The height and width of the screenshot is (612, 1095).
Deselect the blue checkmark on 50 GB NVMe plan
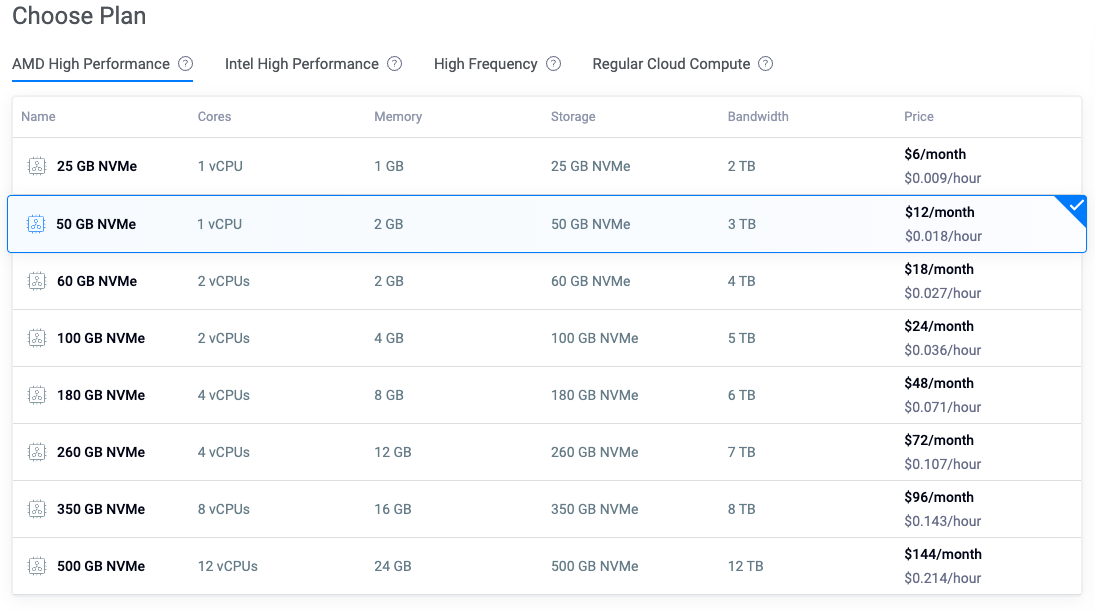click(x=1075, y=208)
